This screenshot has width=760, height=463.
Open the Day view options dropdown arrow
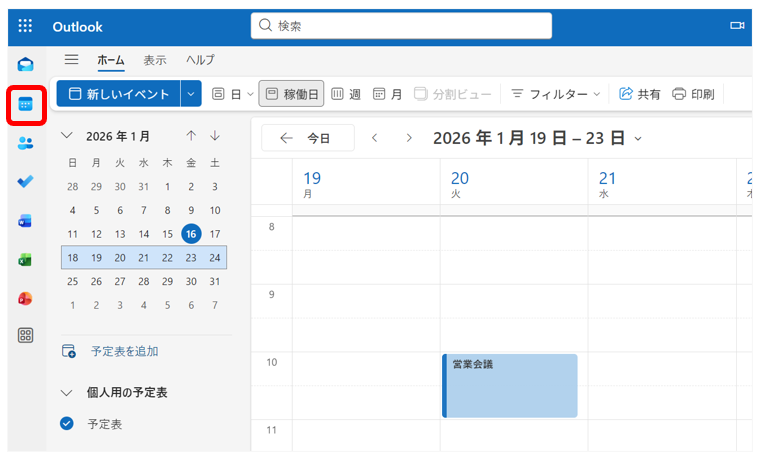pyautogui.click(x=250, y=94)
